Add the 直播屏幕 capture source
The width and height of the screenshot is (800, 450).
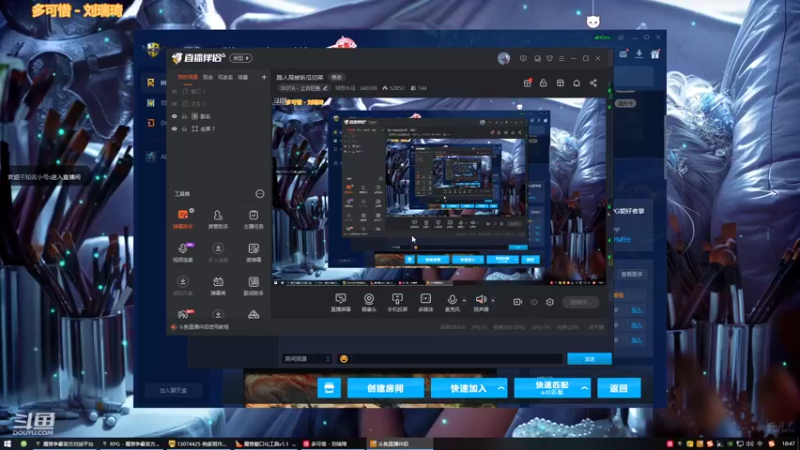pos(340,302)
